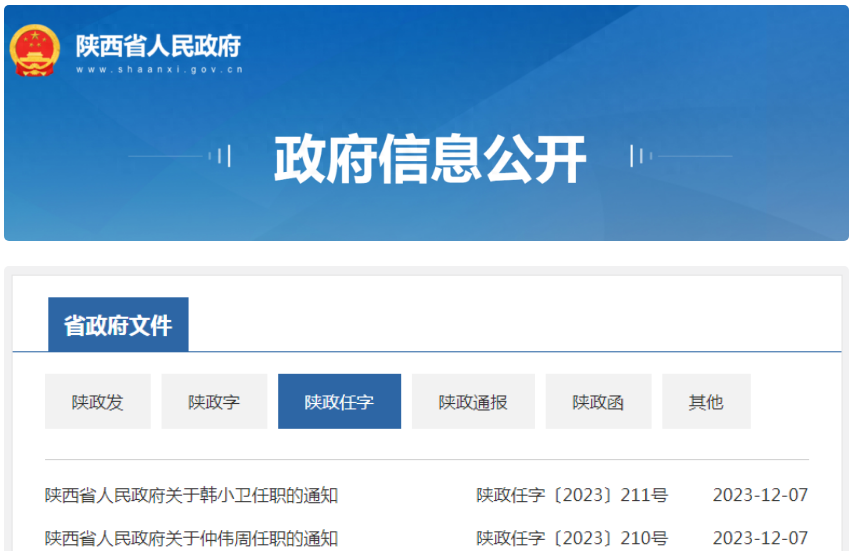The height and width of the screenshot is (551, 852).
Task: Click the www.shaanxi.gov.cn URL text
Action: (159, 70)
